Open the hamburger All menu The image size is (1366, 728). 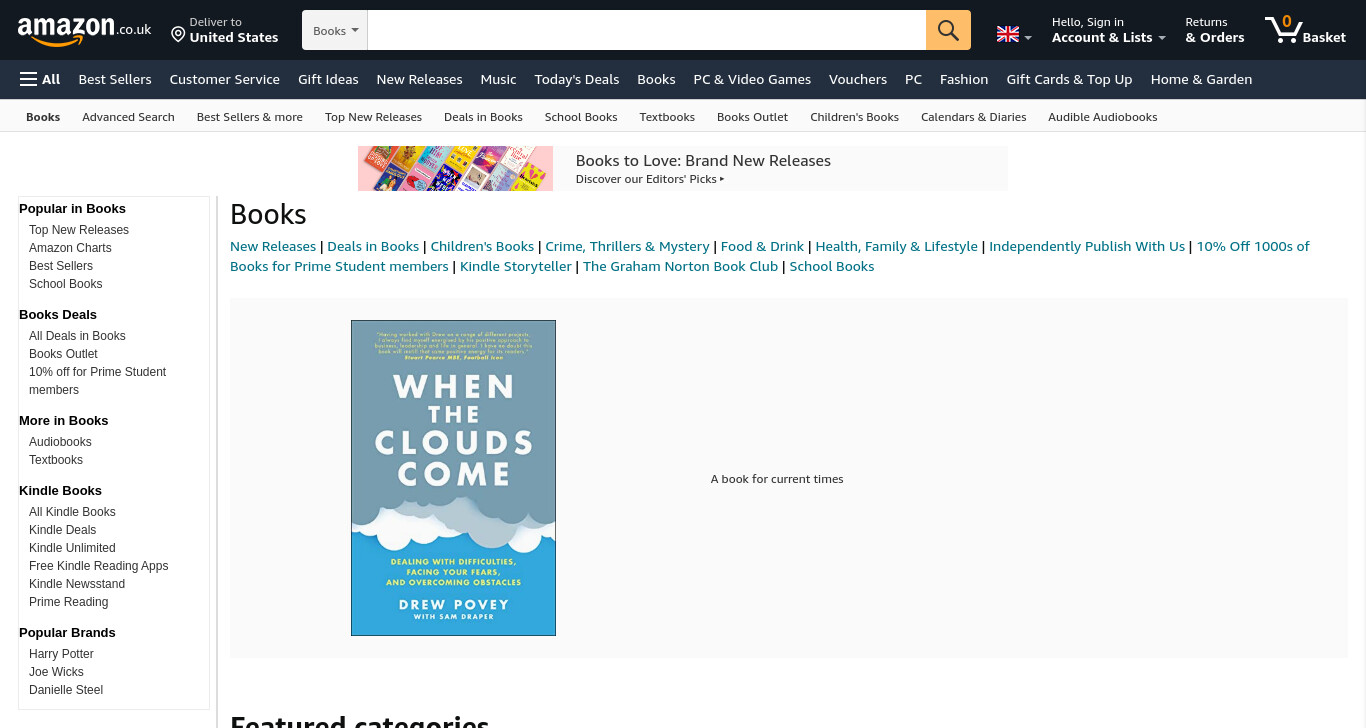(x=40, y=79)
